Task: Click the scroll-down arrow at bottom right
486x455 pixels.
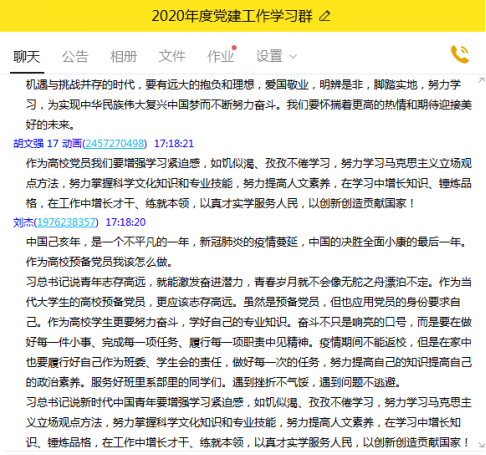Action: [x=481, y=445]
